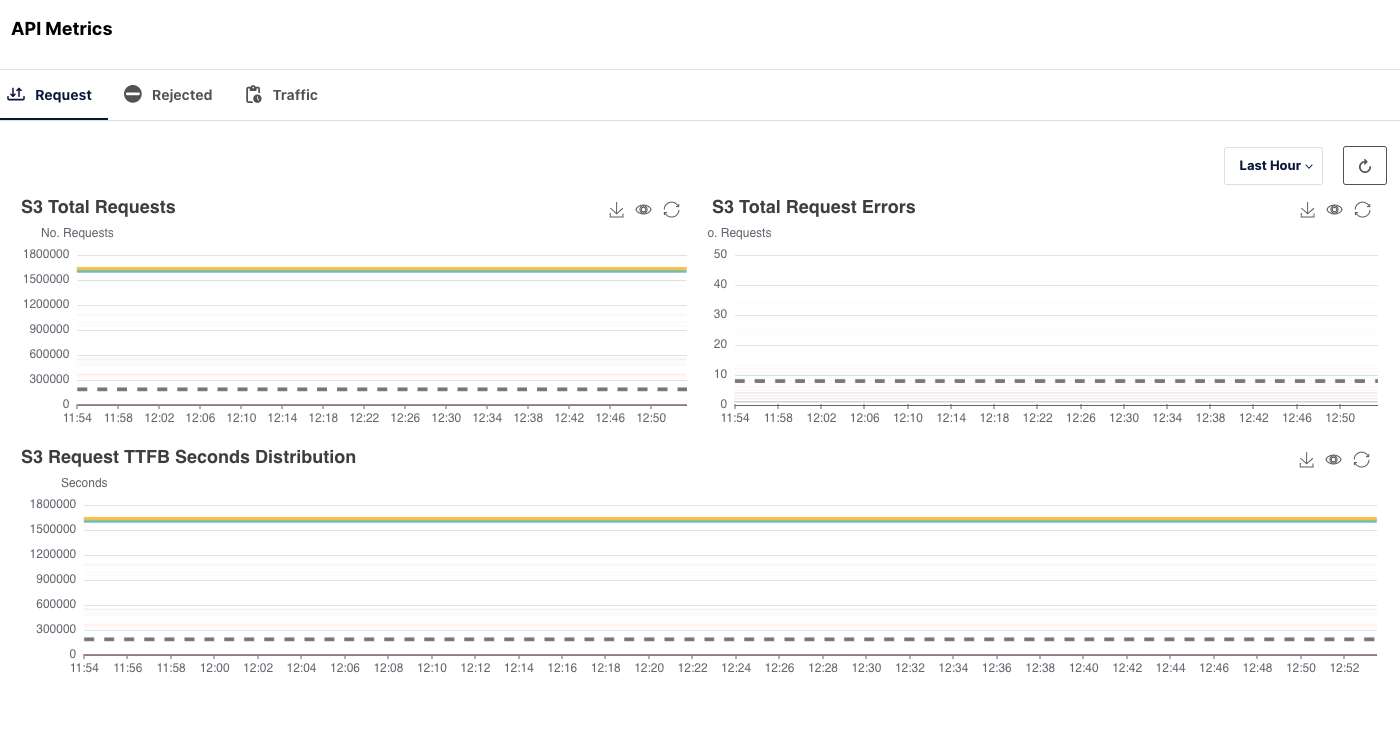1400x748 pixels.
Task: Reload the S3 Total Request Errors chart
Action: (x=1362, y=210)
